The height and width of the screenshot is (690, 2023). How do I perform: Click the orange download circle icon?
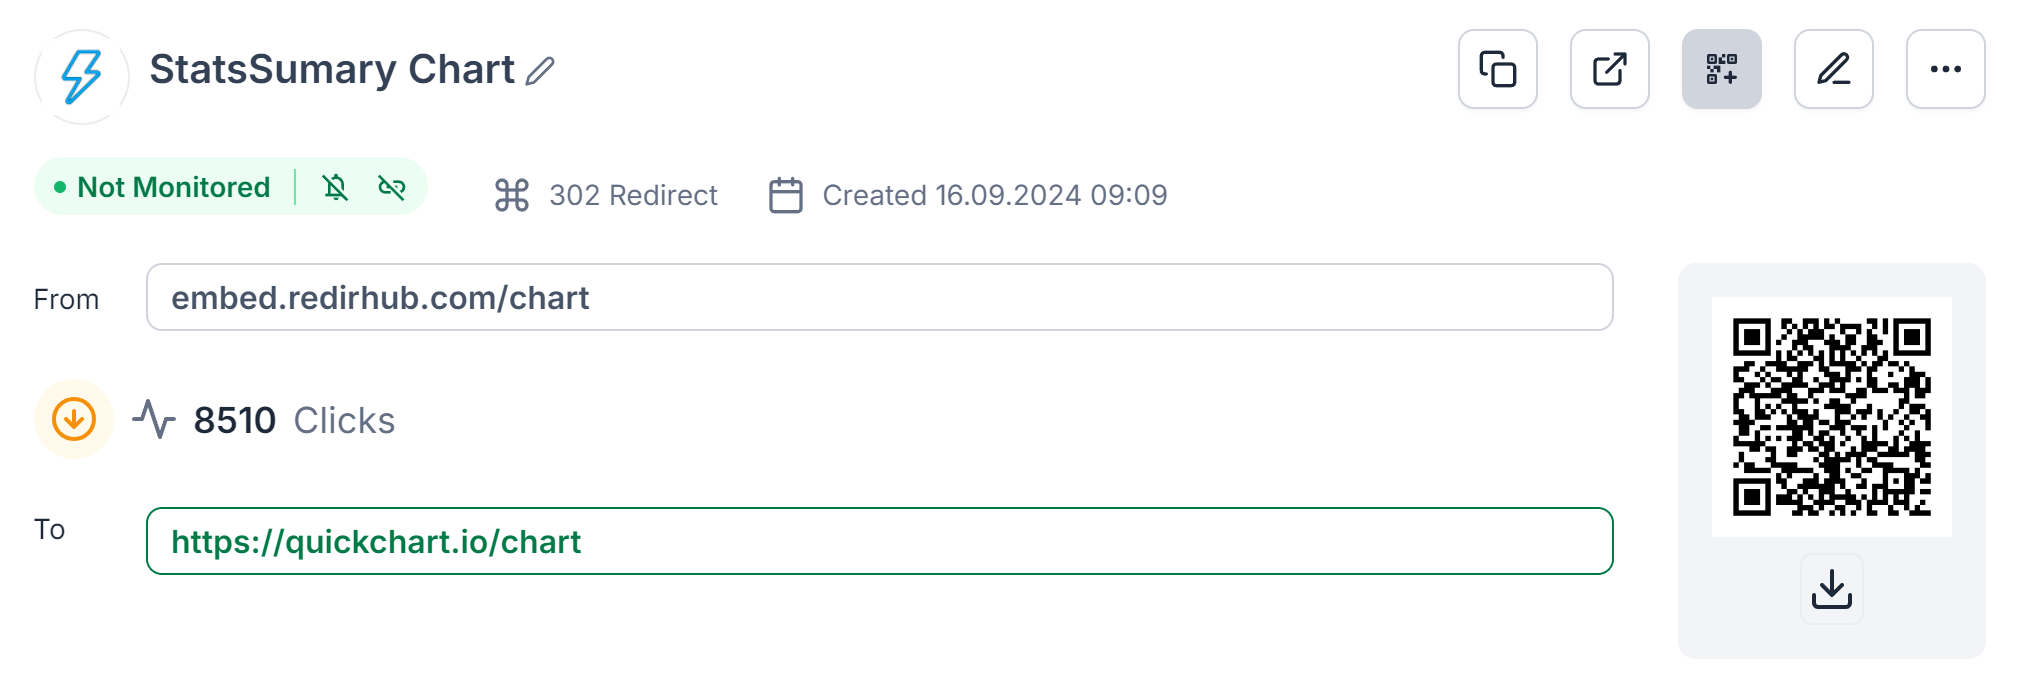73,419
